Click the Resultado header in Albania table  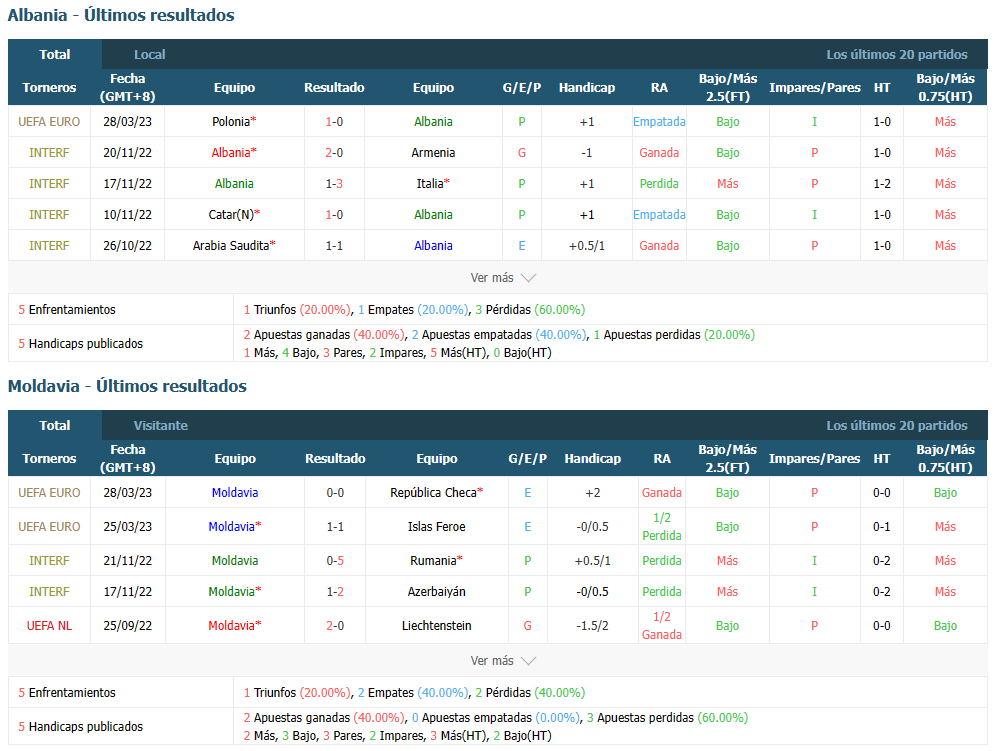[334, 88]
